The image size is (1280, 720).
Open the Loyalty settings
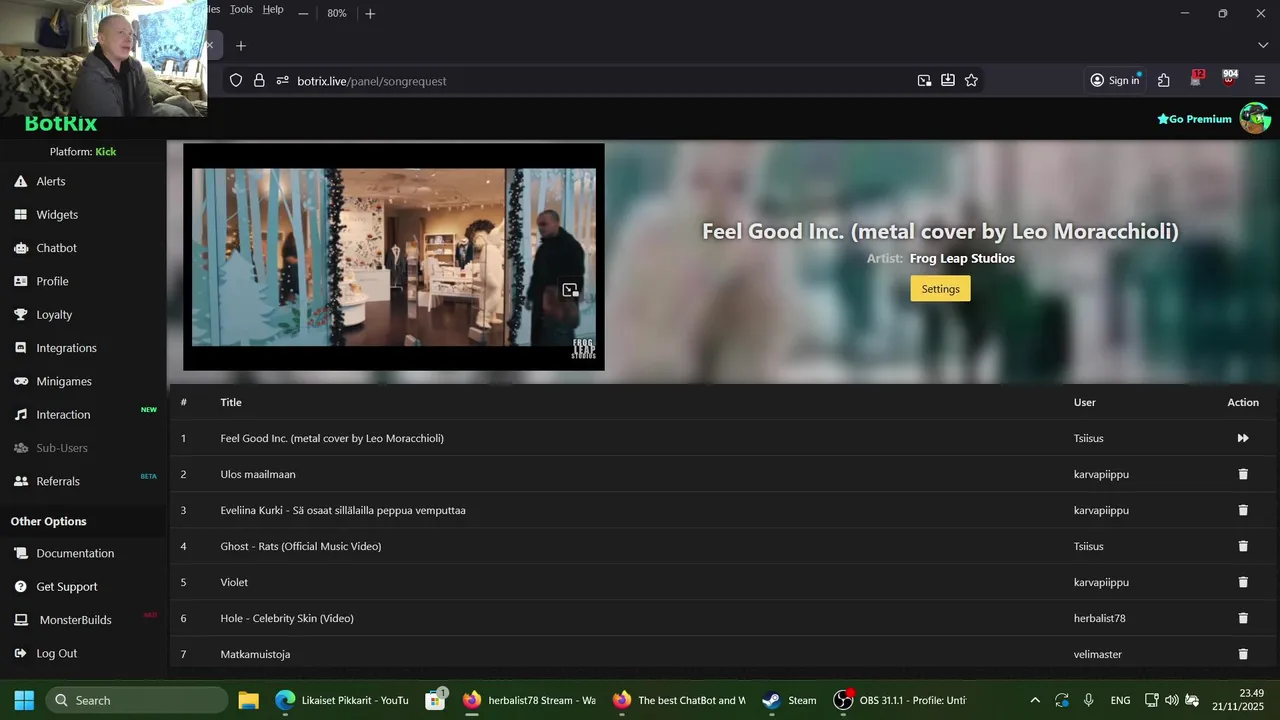click(x=54, y=314)
